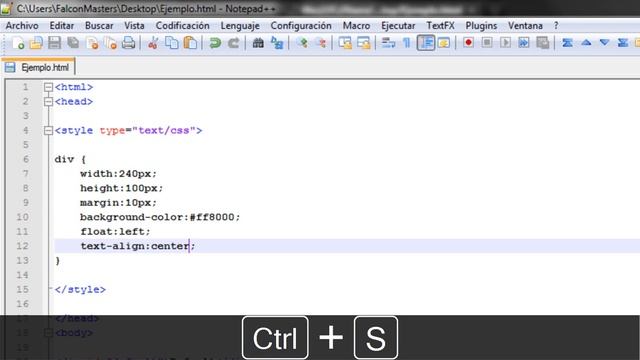Viewport: 640px width, 360px height.
Task: Click the blue down triangle toolbar icon
Action: [x=604, y=42]
